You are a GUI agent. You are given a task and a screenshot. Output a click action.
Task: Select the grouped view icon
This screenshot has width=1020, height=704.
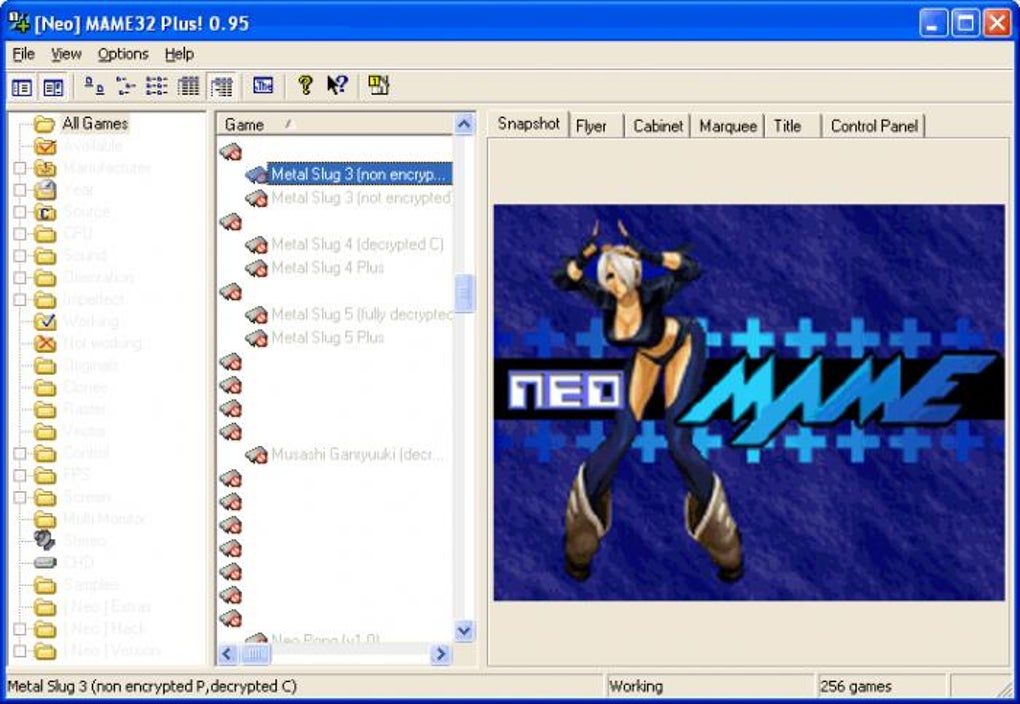pos(221,86)
